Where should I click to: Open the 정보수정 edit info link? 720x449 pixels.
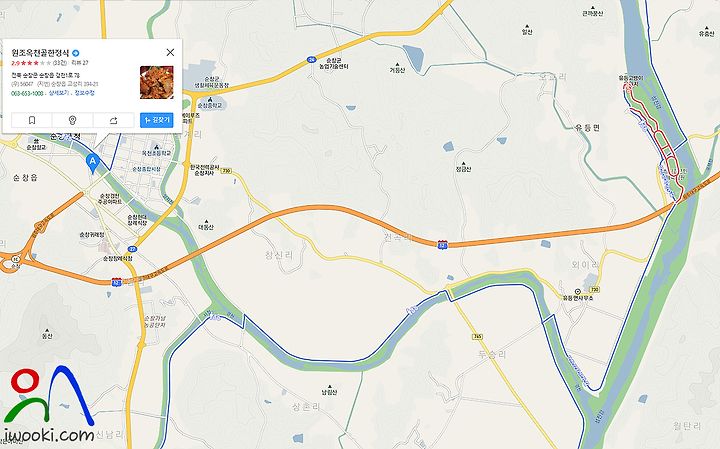pyautogui.click(x=84, y=93)
